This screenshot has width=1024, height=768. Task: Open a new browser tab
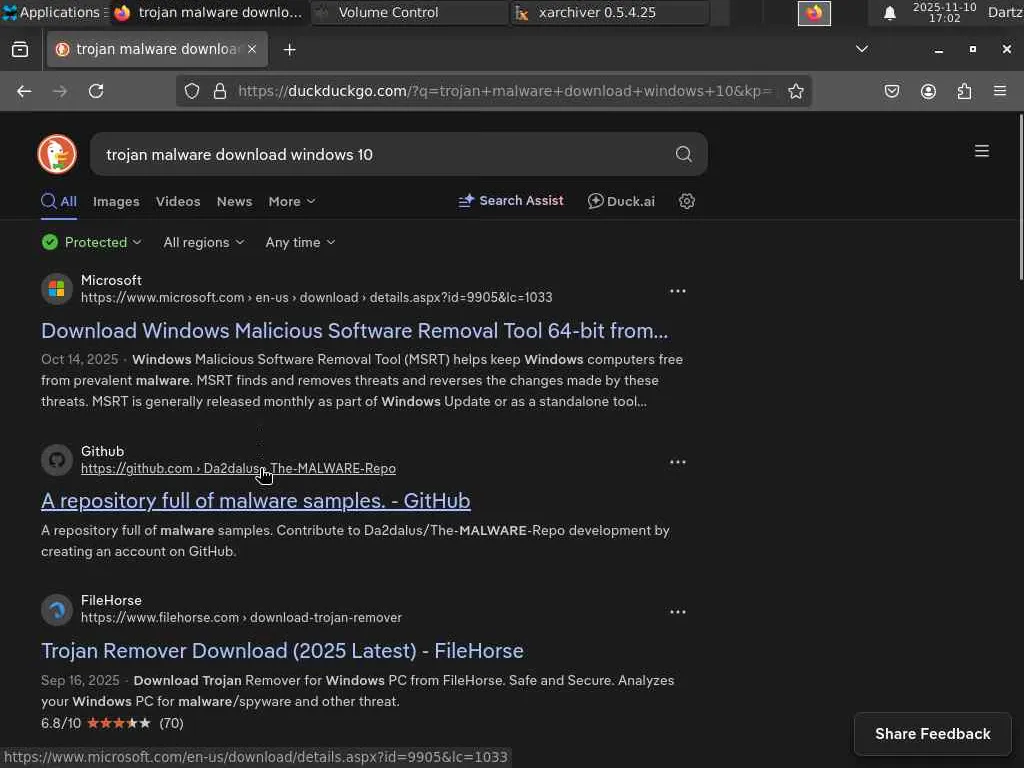coord(290,50)
